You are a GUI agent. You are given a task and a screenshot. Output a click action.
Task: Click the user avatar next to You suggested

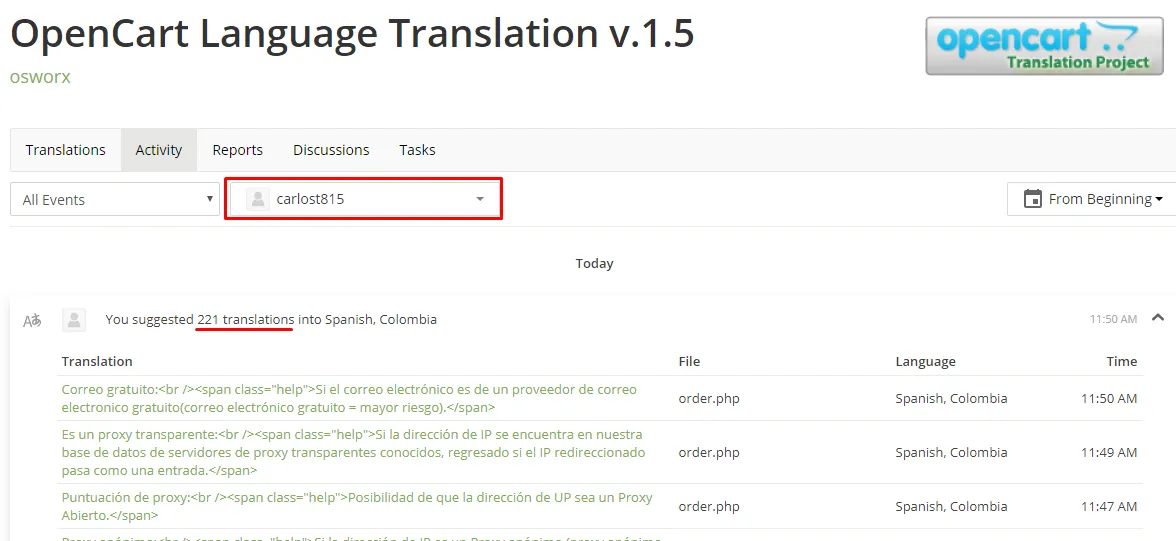click(x=74, y=320)
